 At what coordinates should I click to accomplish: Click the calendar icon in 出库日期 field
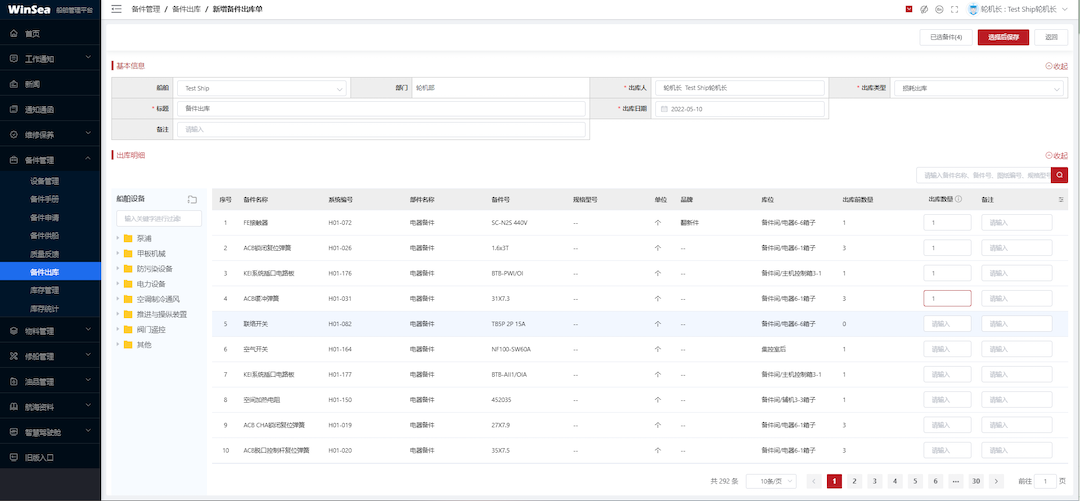(665, 109)
